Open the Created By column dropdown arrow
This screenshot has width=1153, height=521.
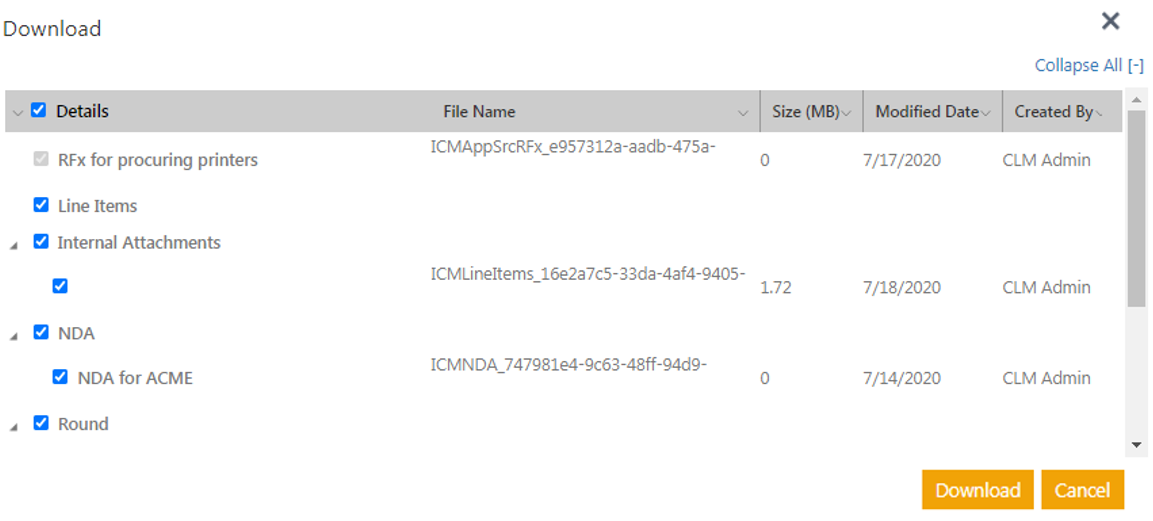tap(1100, 113)
